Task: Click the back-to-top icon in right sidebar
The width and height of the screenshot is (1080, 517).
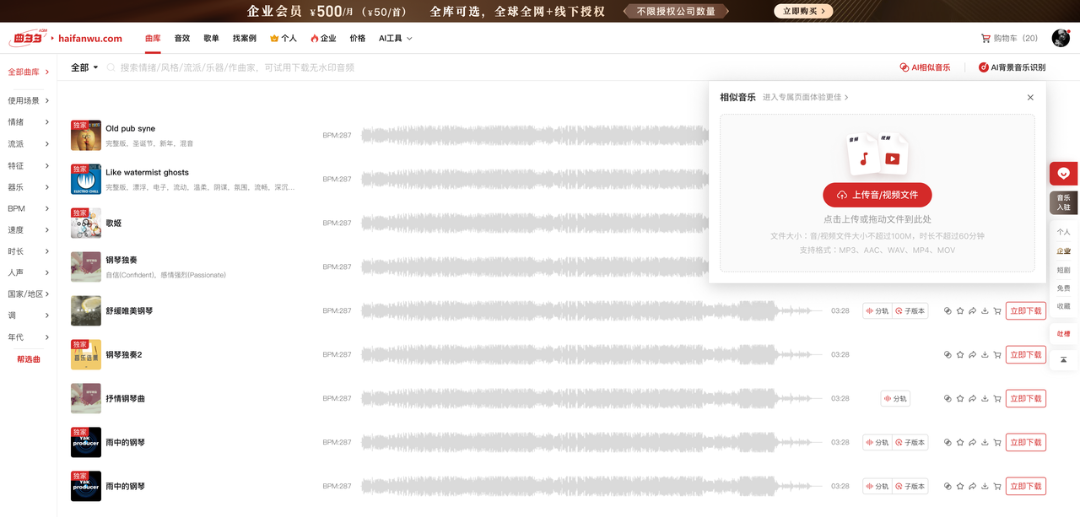Action: coord(1063,360)
